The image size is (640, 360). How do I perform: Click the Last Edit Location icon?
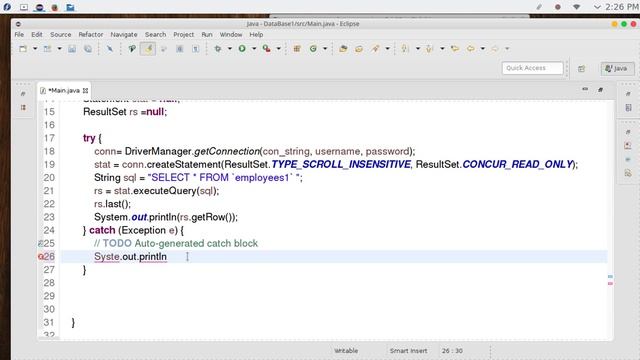tap(455, 49)
